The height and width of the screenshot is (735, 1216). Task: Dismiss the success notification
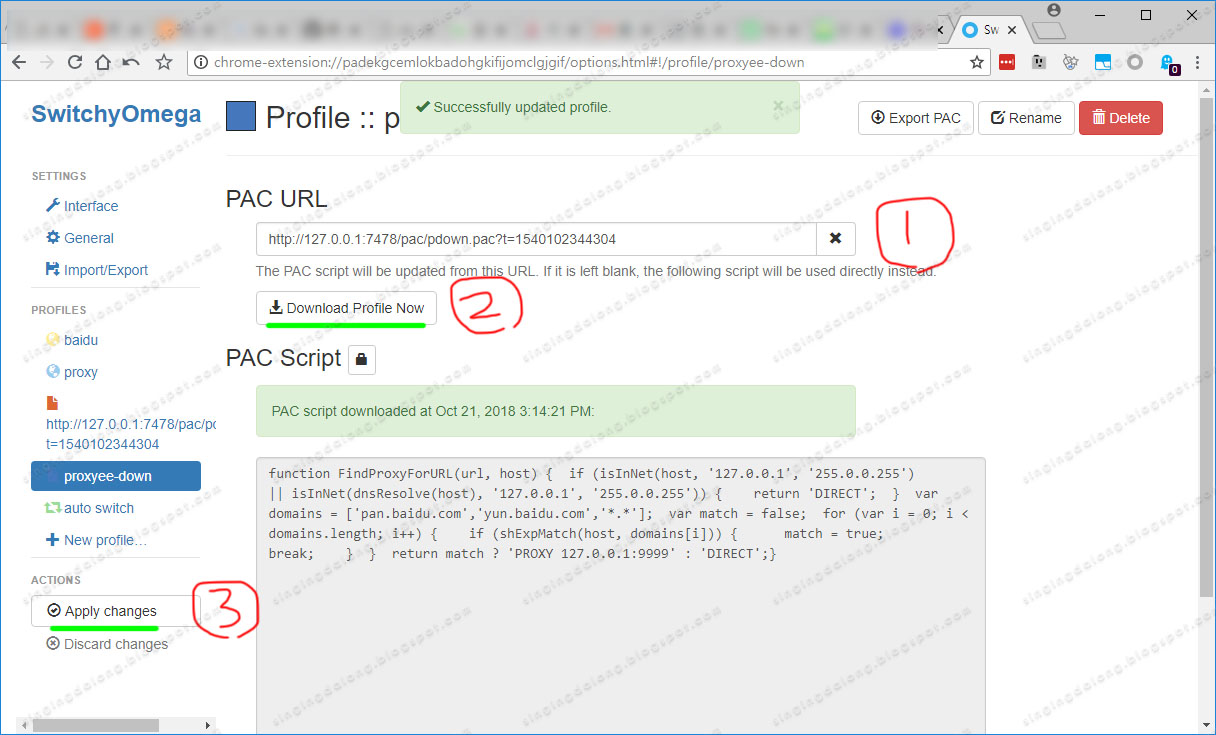click(x=779, y=105)
